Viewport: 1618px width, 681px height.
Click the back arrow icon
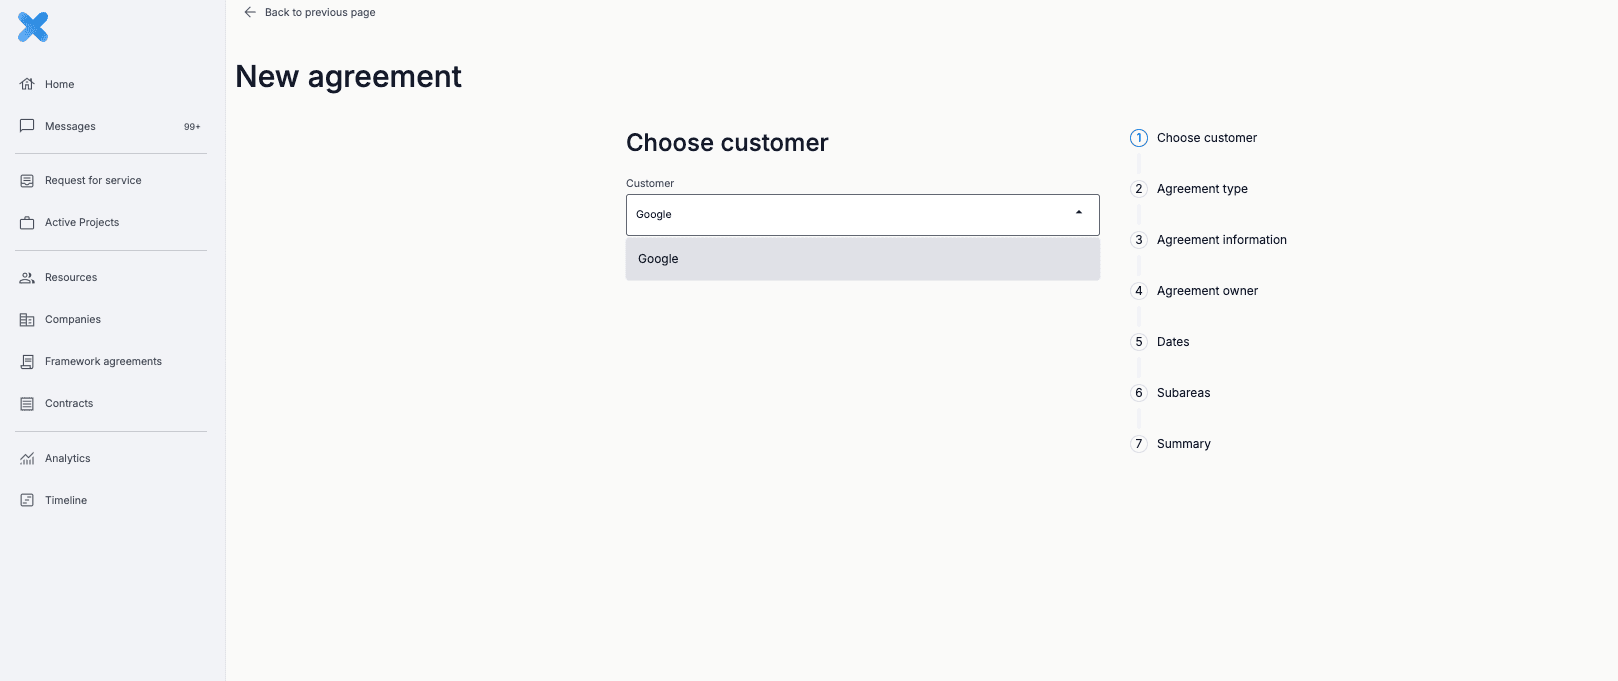point(250,12)
